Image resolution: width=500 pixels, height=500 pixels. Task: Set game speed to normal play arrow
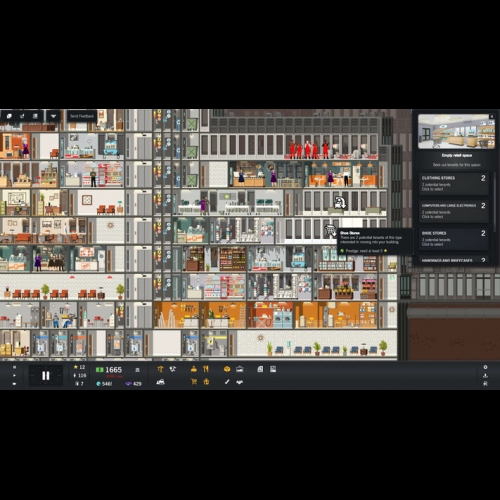click(14, 375)
